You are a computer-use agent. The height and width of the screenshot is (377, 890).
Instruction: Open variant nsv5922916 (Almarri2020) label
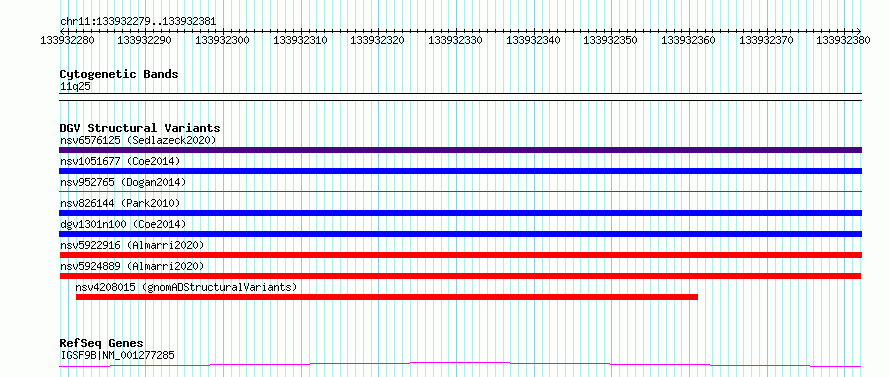coord(132,245)
